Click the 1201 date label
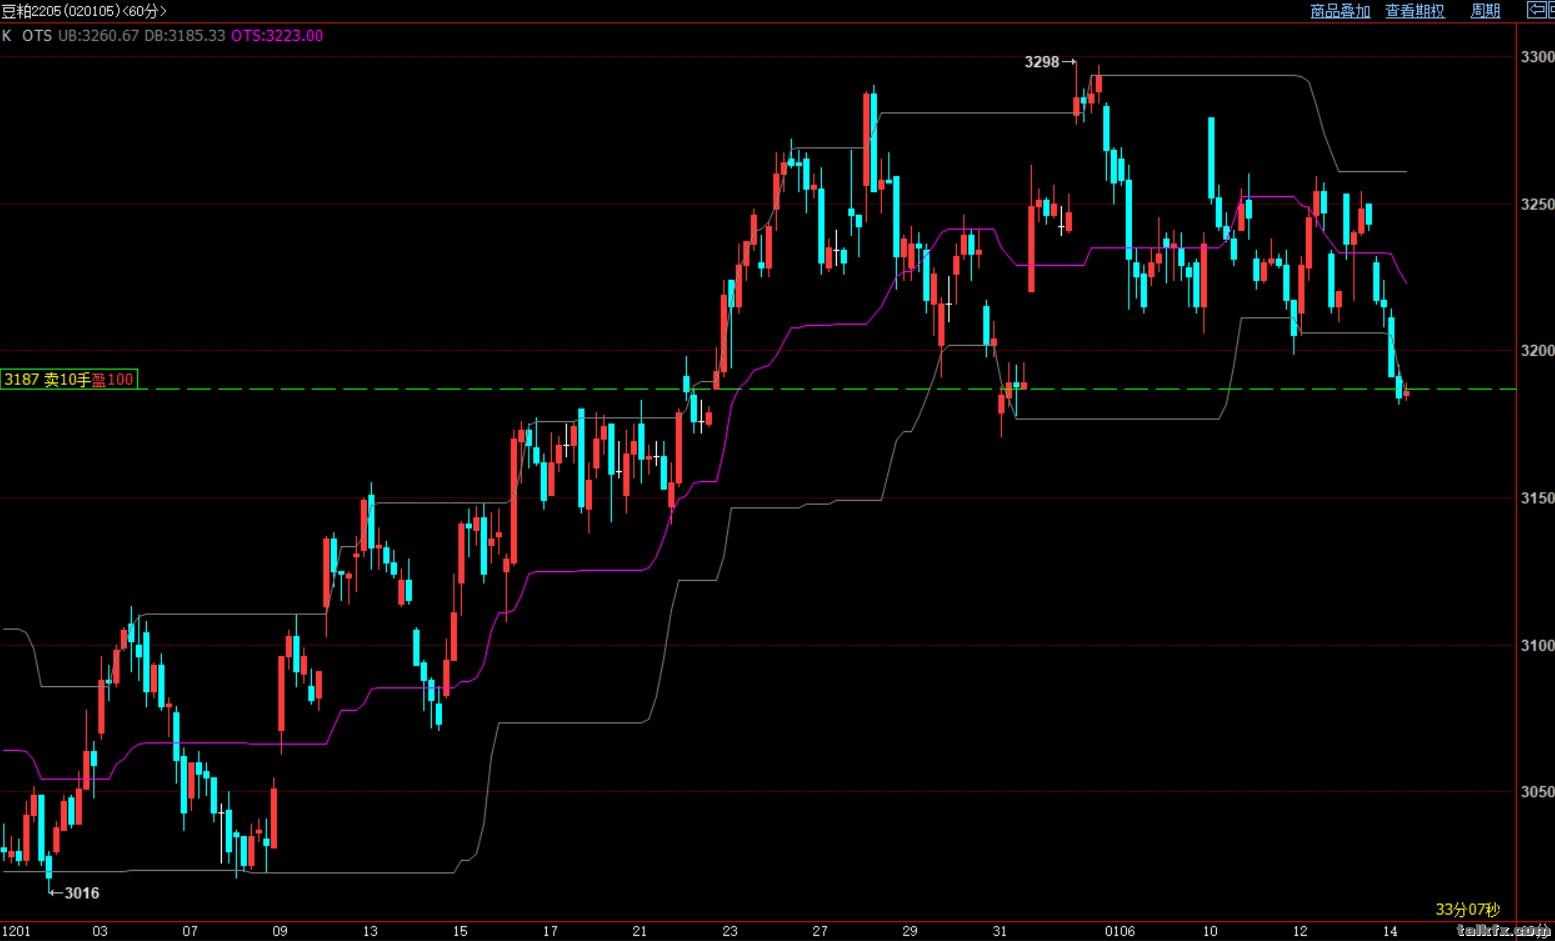The width and height of the screenshot is (1555, 941). pos(16,931)
